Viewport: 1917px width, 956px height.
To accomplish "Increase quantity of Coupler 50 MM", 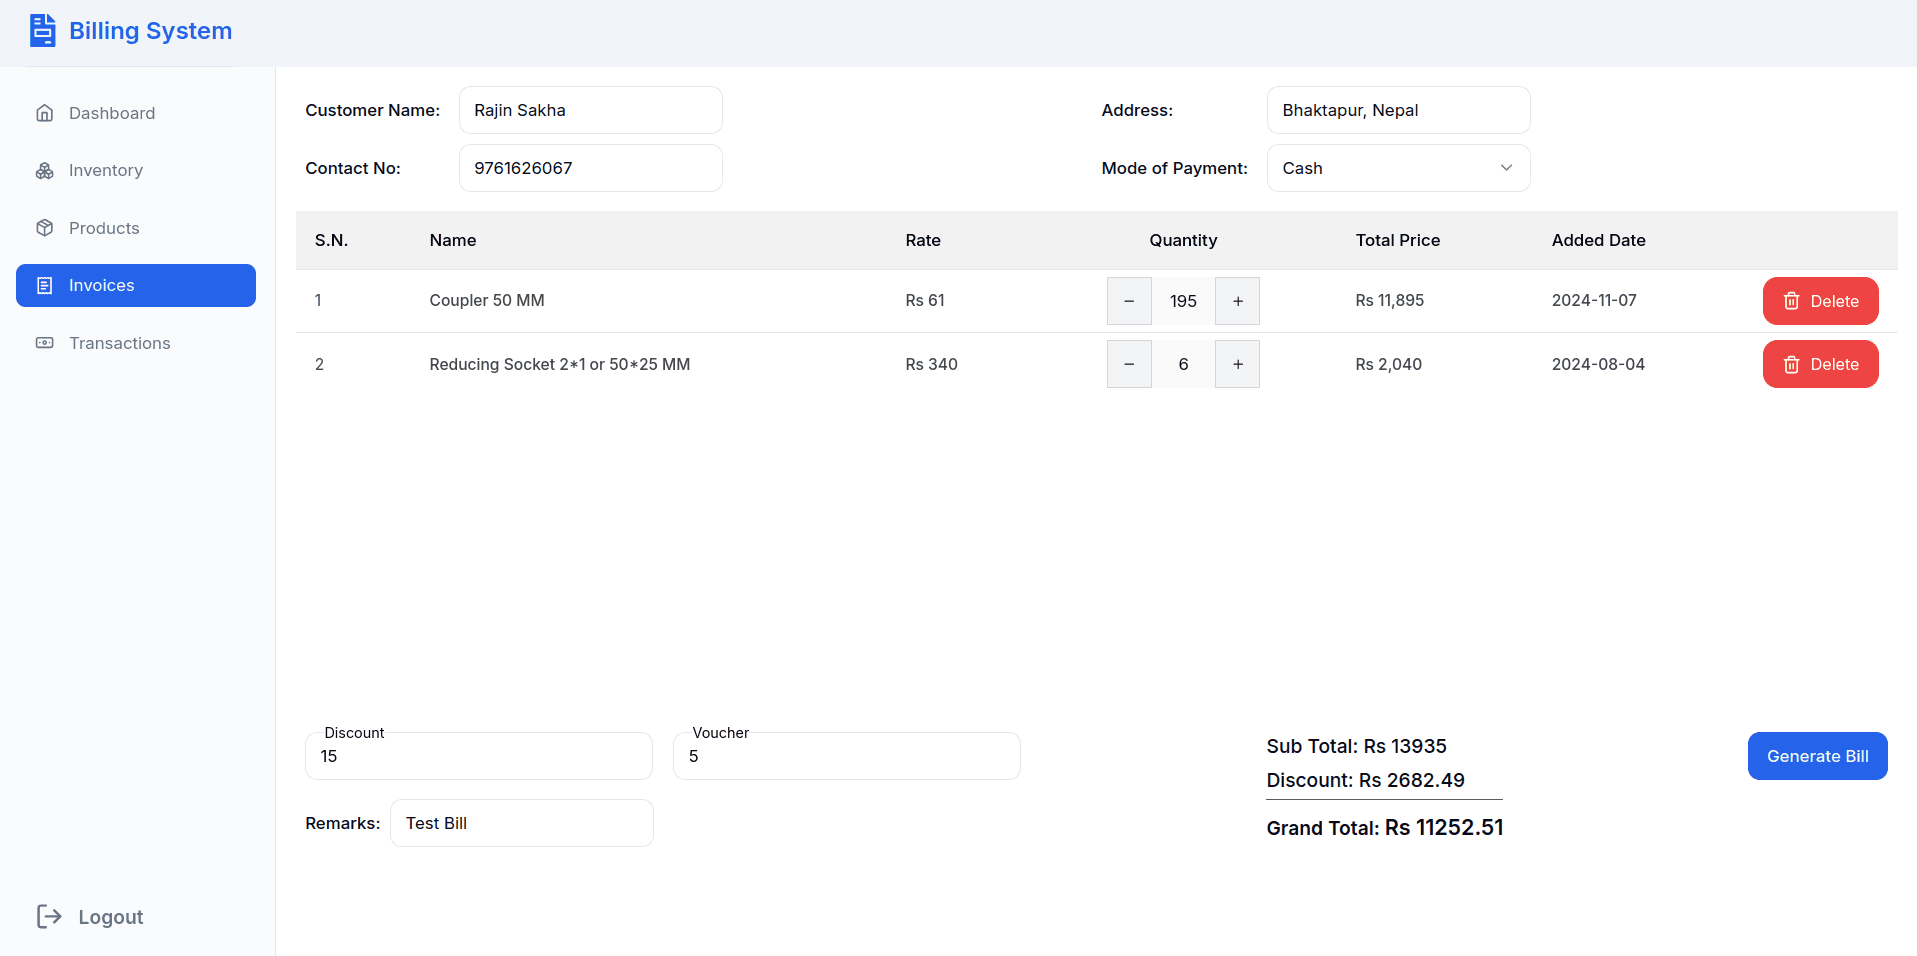I will tap(1237, 301).
